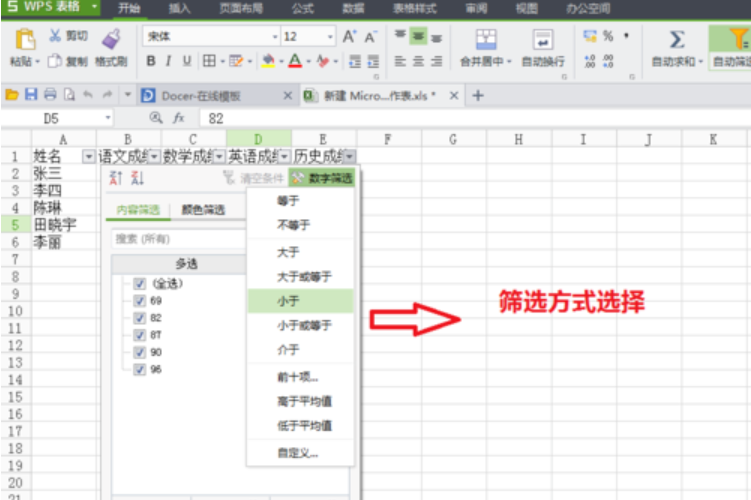Uncheck the value 96 checkbox

click(x=140, y=368)
